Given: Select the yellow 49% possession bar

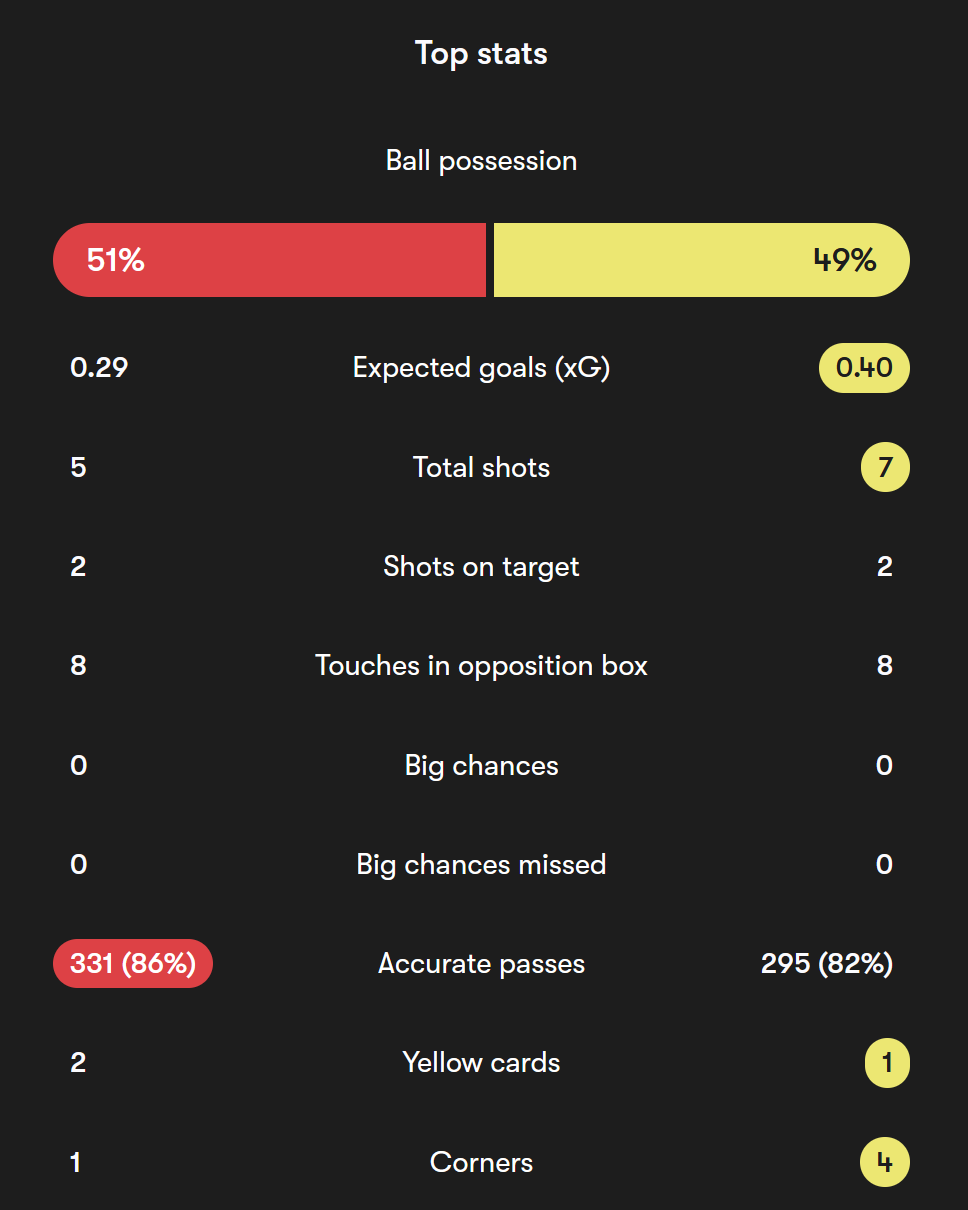Looking at the screenshot, I should click(x=702, y=260).
